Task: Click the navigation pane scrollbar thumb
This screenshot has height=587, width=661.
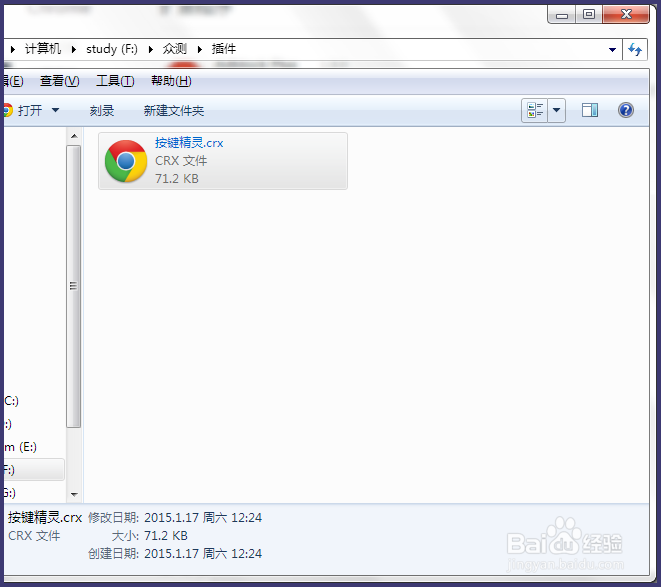Action: [x=74, y=286]
